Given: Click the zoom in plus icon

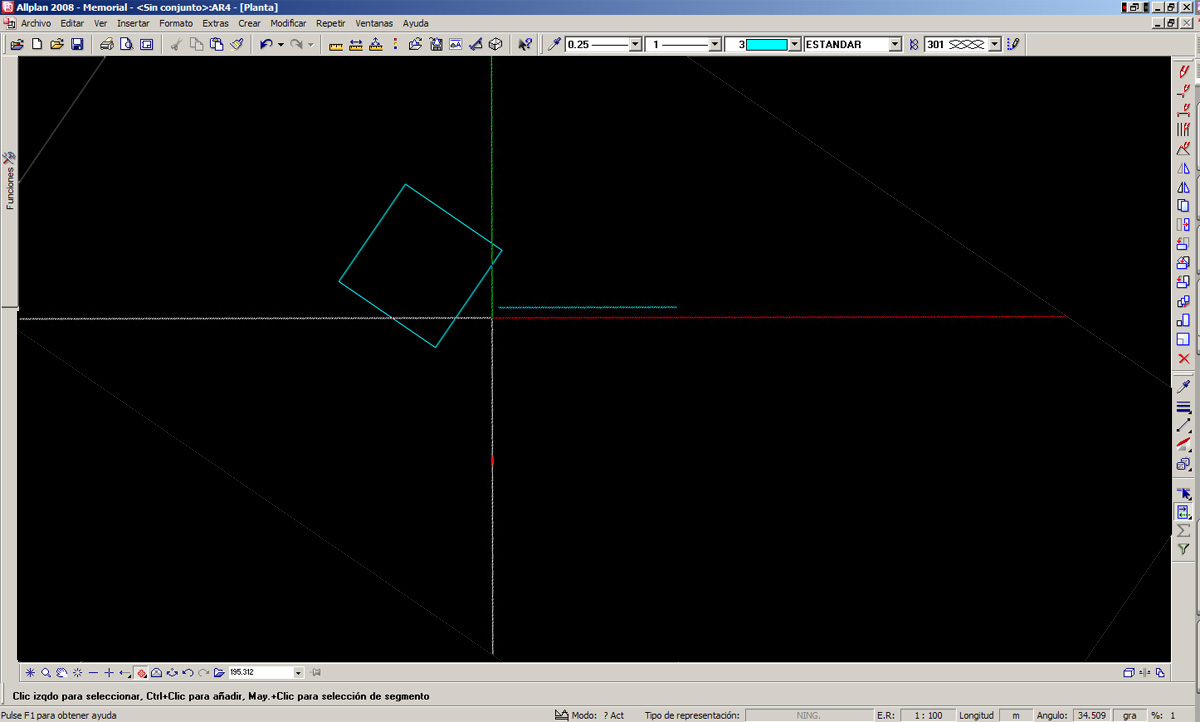Looking at the screenshot, I should (109, 673).
